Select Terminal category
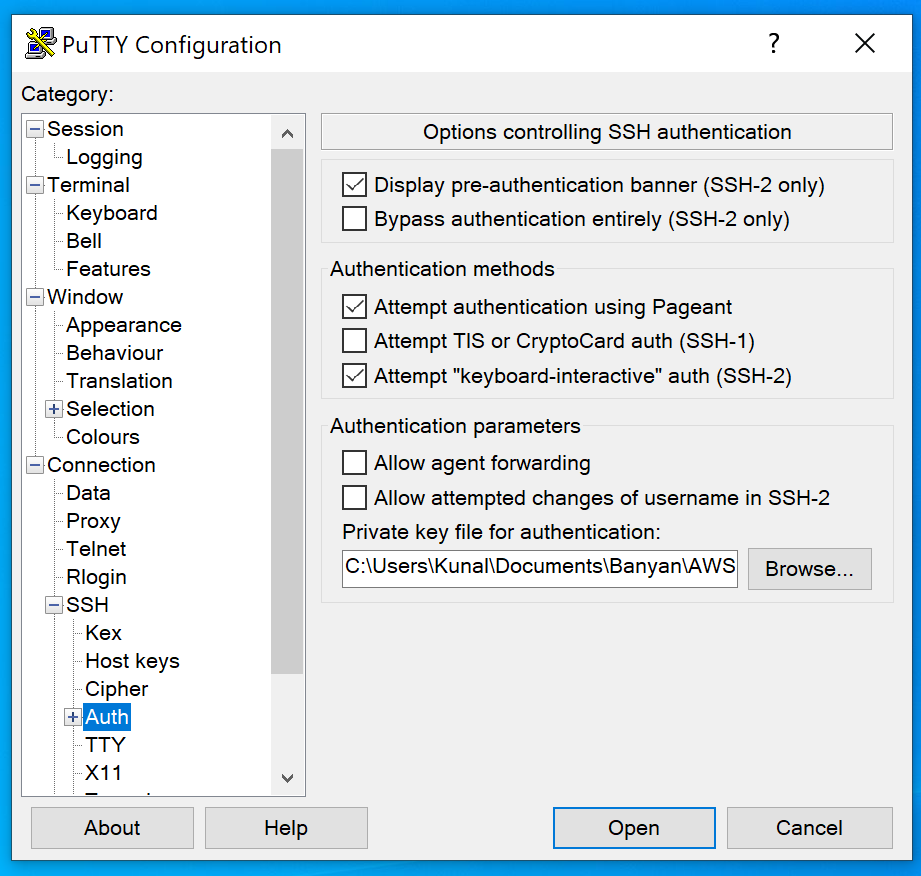This screenshot has height=876, width=921. pyautogui.click(x=88, y=186)
